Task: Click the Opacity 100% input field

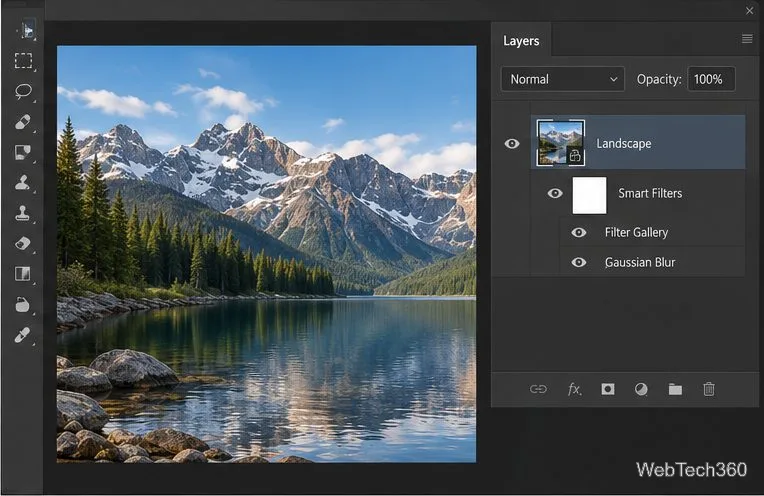Action: [x=711, y=79]
